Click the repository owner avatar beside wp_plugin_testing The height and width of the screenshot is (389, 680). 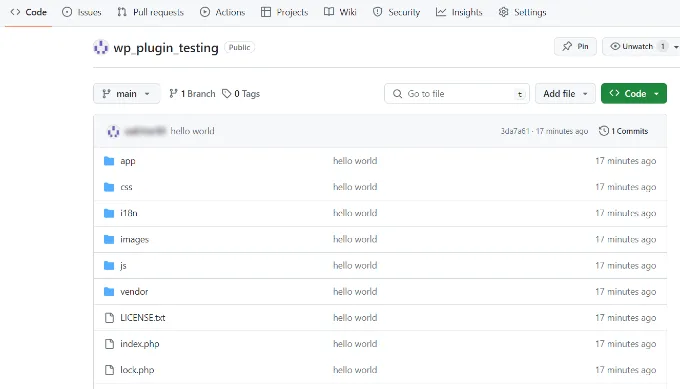[101, 47]
